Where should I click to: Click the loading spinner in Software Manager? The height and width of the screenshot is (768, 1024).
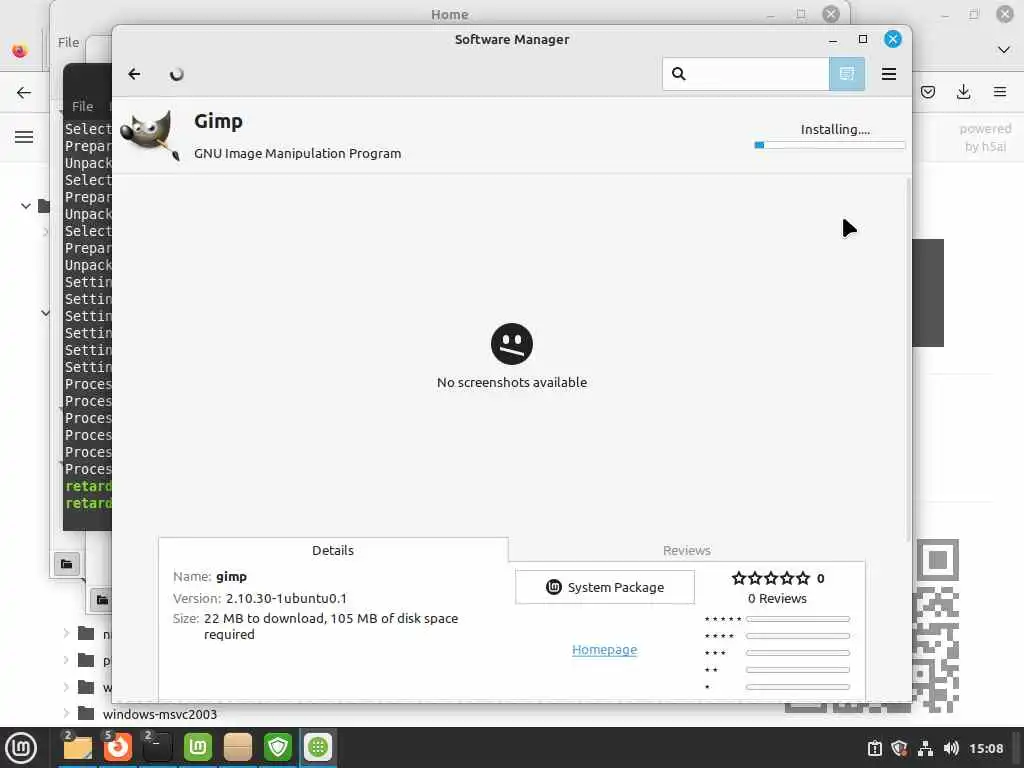click(176, 74)
